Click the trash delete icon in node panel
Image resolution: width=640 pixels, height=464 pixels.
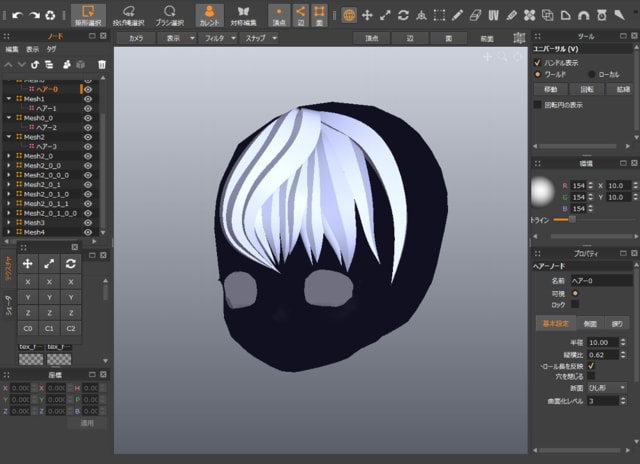point(102,64)
